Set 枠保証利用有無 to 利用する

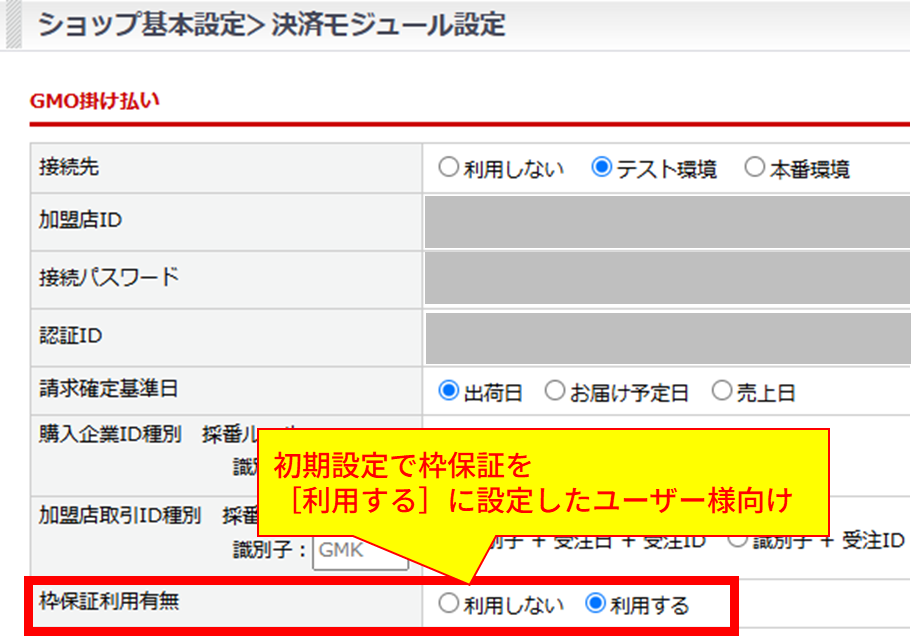click(x=596, y=603)
